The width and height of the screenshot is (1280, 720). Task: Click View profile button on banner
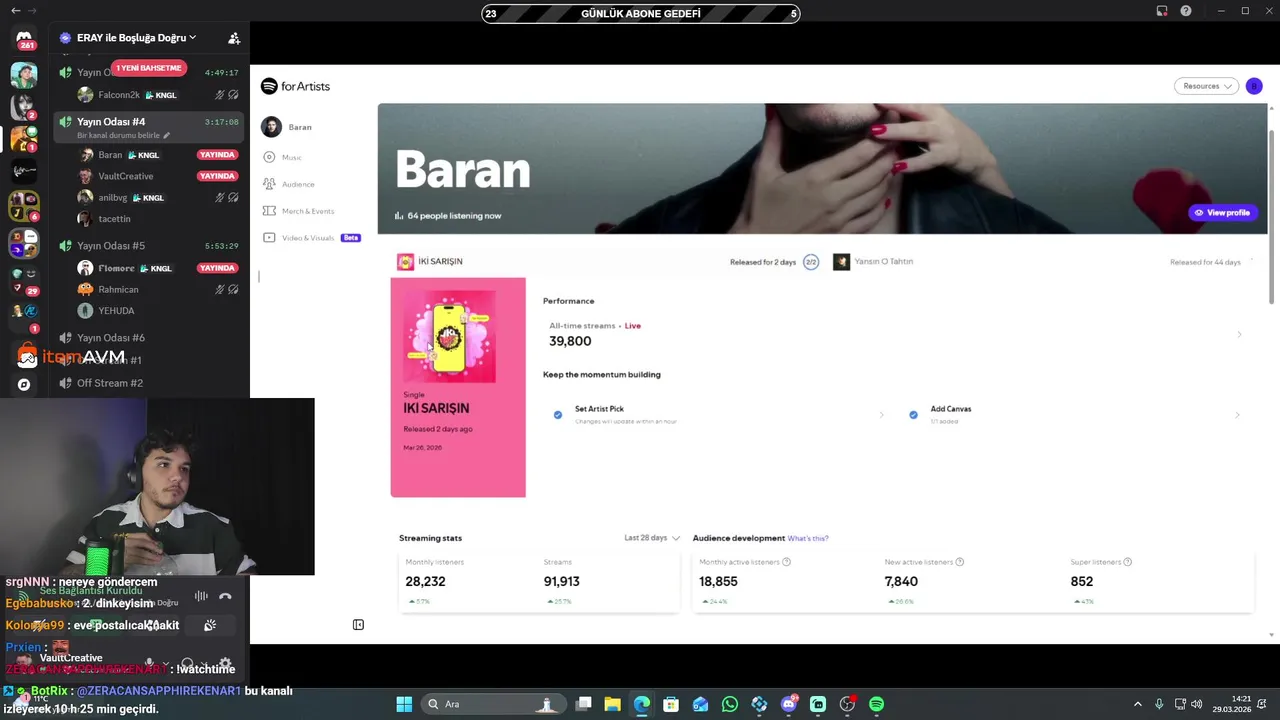pos(1222,213)
